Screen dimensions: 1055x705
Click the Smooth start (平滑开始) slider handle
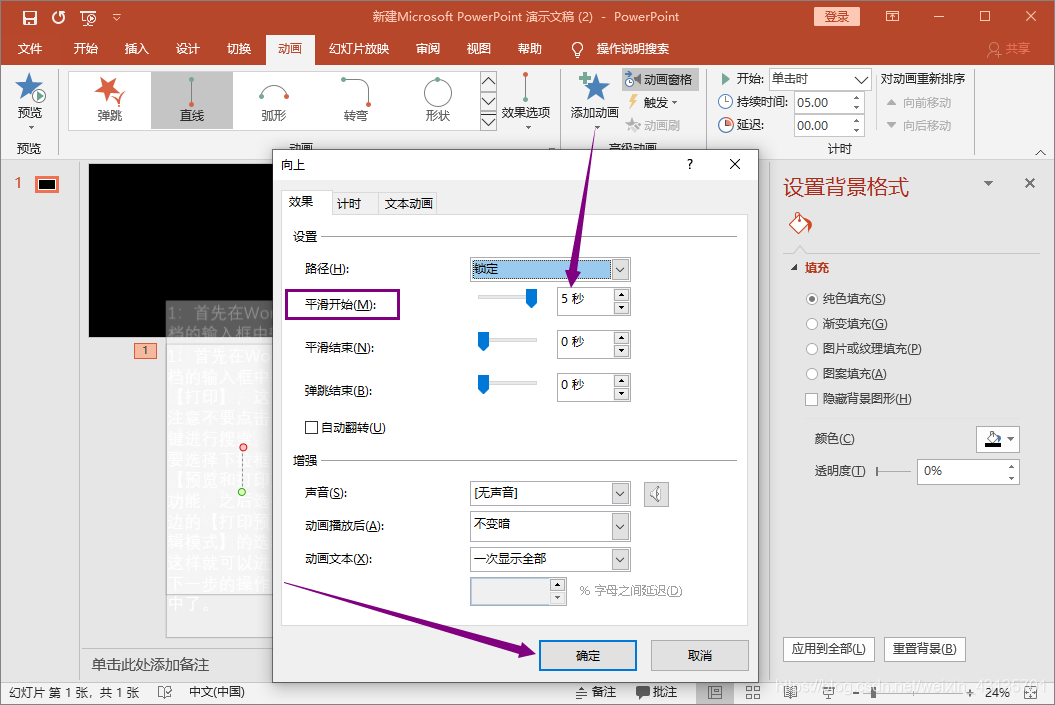click(532, 298)
